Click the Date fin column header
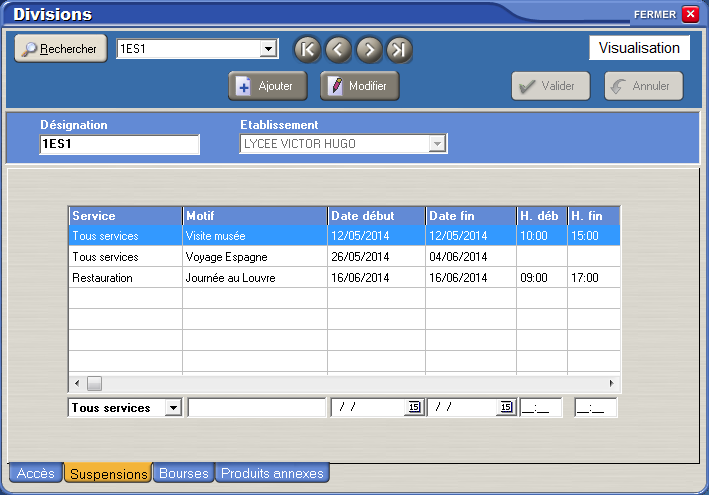Screen dimensions: 709x495 [x=471, y=216]
